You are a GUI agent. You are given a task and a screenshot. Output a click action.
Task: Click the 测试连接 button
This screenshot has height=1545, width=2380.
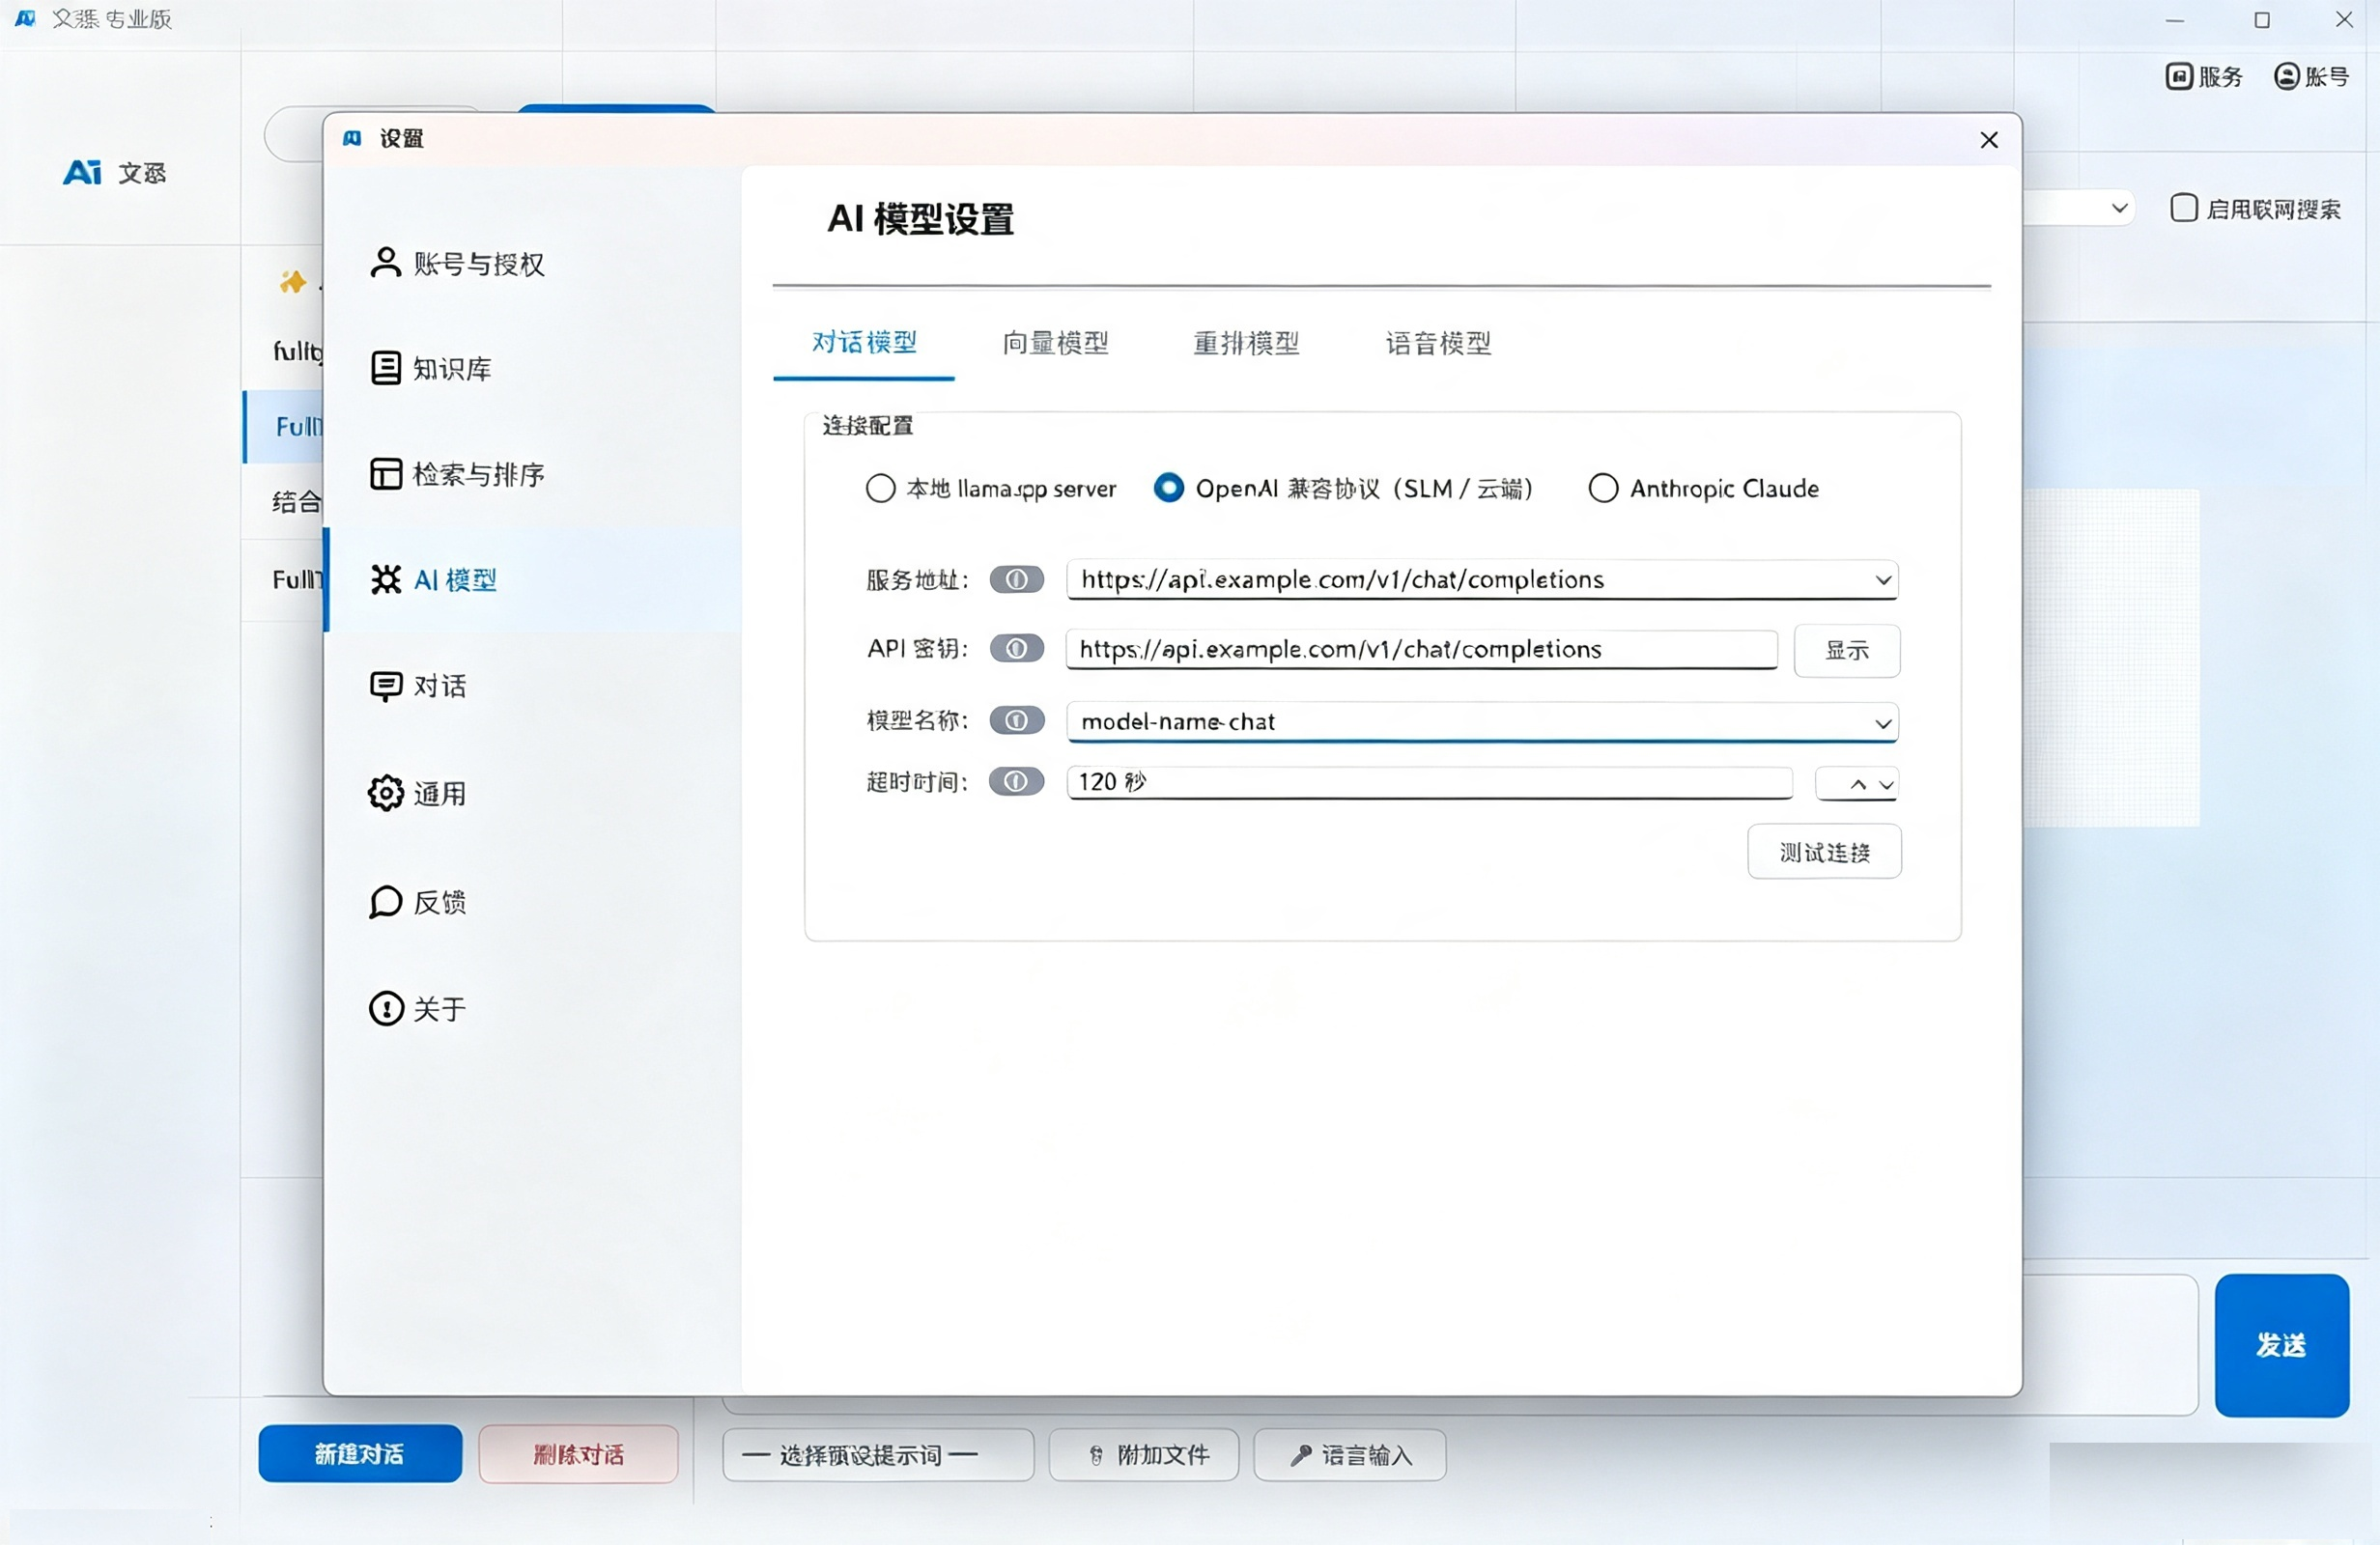(x=1824, y=852)
